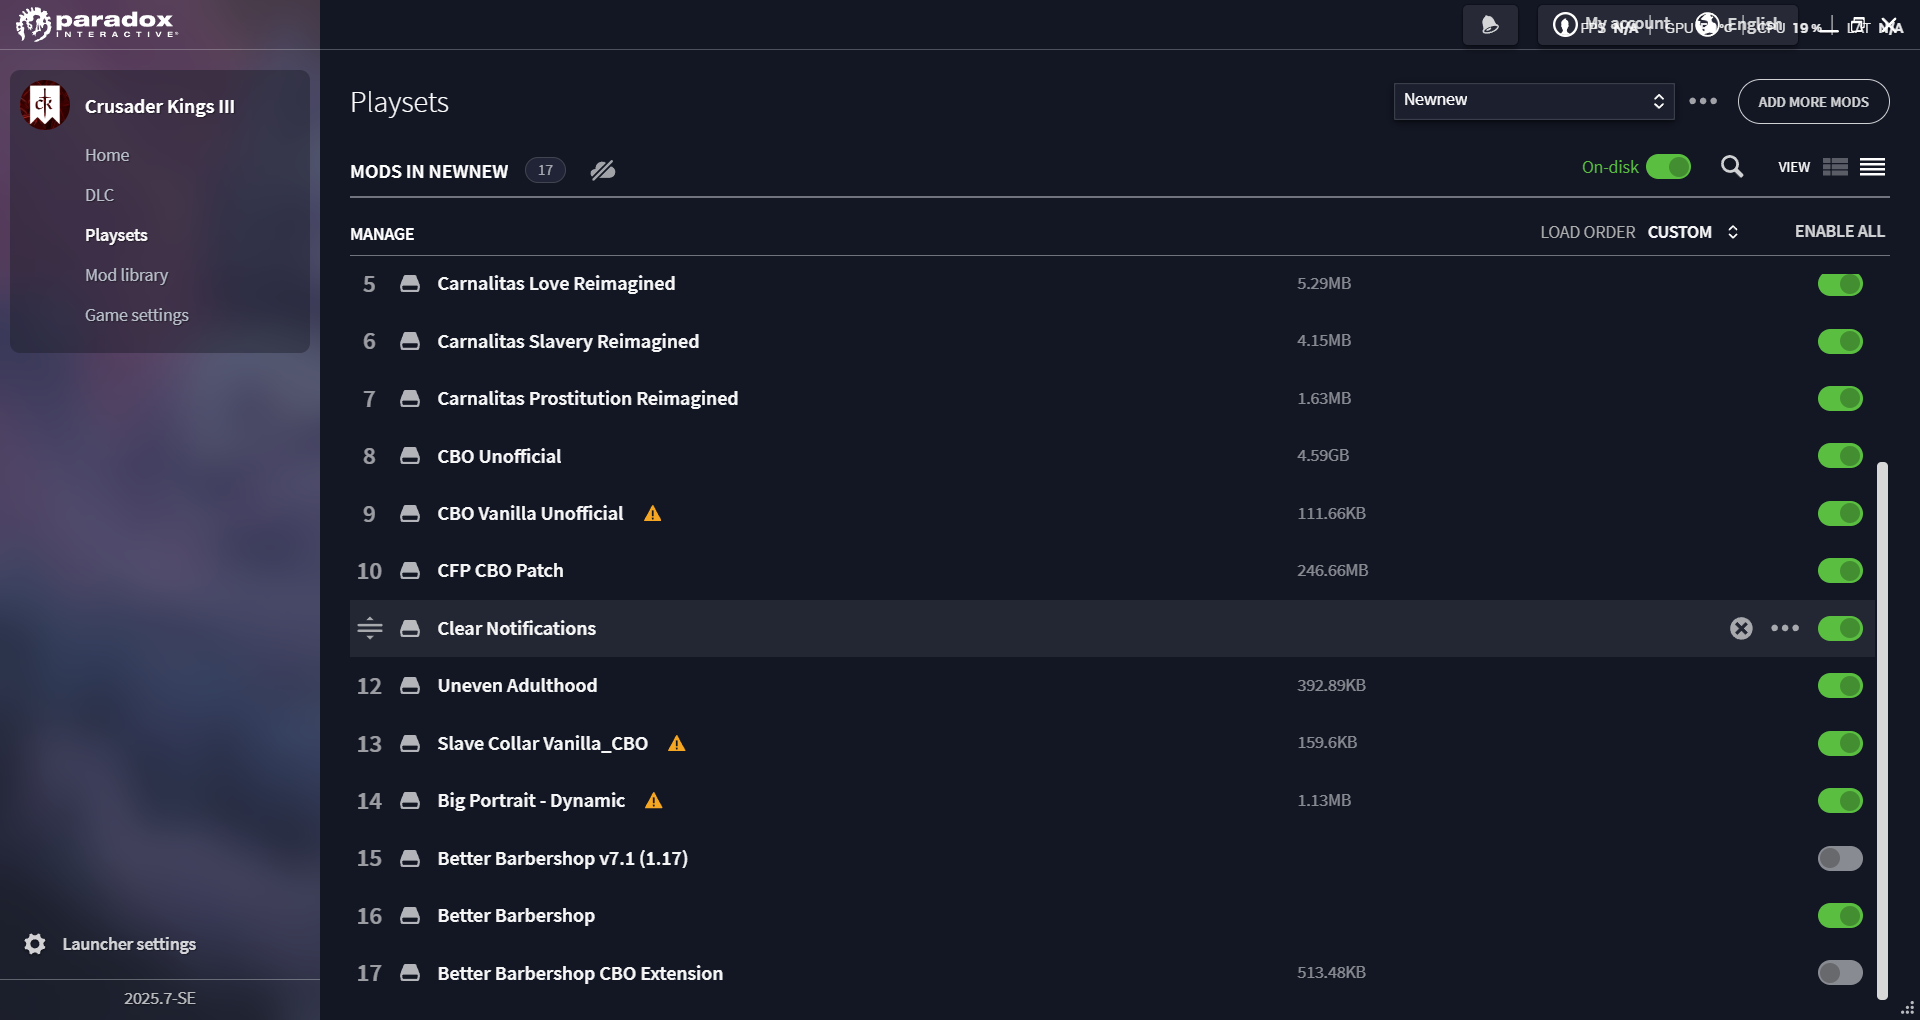
Task: Click the 392.89KB size of Uneven Adulthood
Action: point(1331,686)
